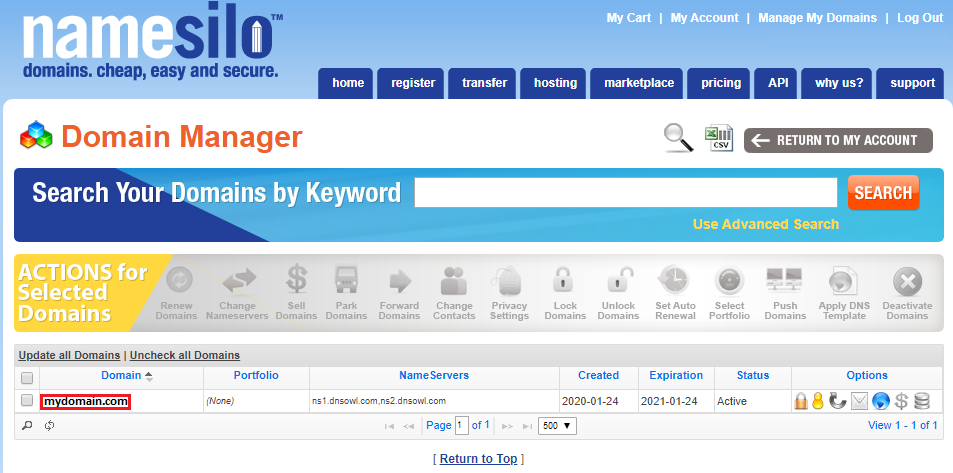
Task: Click the ns1.dnsowl.com,ns2.dnsowl.com nameservers cell
Action: point(434,401)
